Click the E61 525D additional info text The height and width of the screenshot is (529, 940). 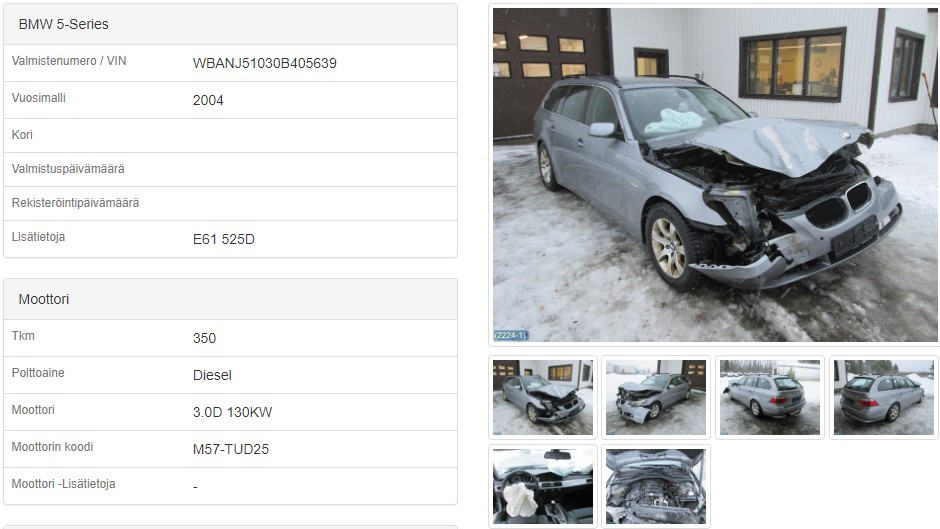coord(224,239)
